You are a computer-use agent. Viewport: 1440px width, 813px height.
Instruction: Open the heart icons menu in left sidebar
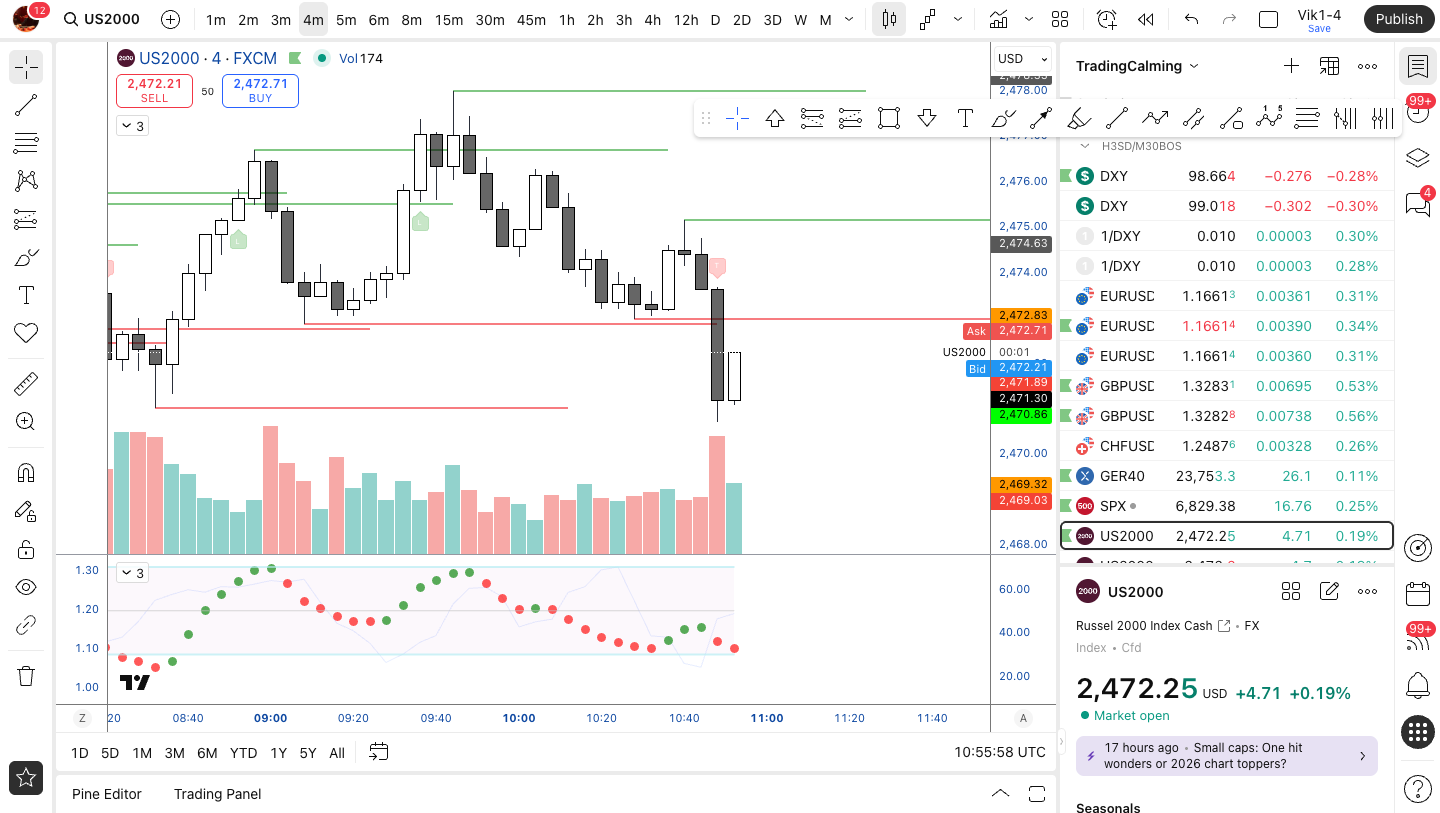pos(26,333)
